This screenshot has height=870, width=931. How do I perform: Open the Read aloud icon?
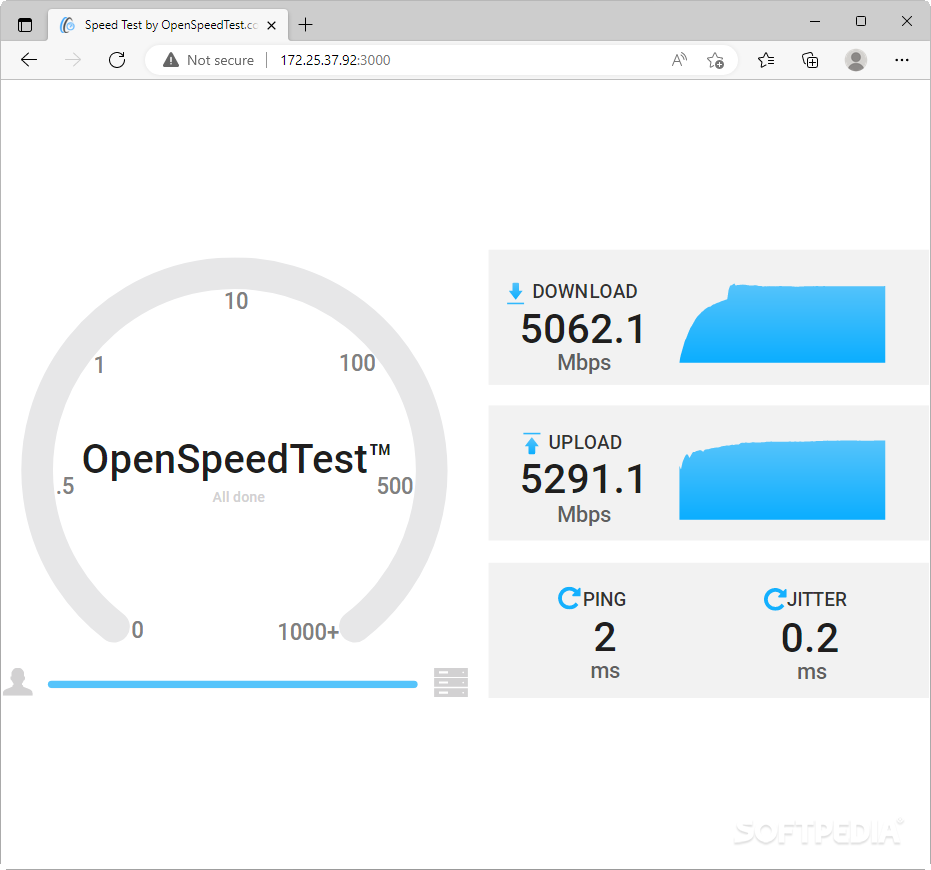[x=679, y=60]
